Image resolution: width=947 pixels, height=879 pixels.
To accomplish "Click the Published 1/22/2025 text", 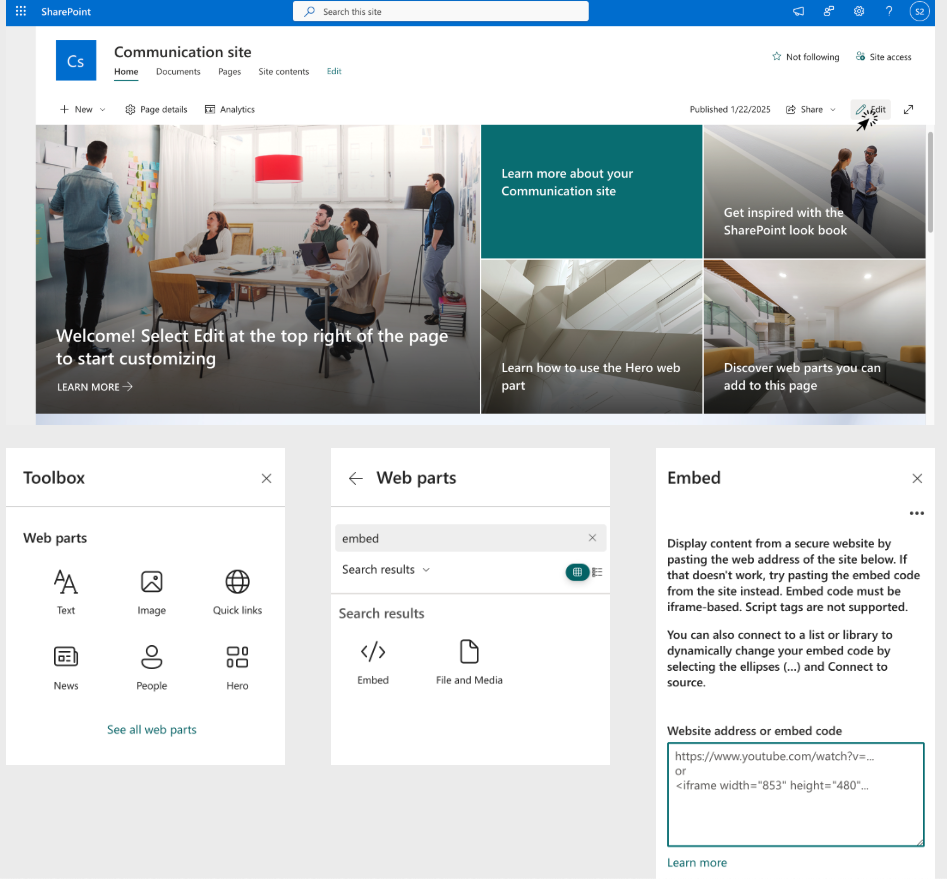I will coord(730,109).
